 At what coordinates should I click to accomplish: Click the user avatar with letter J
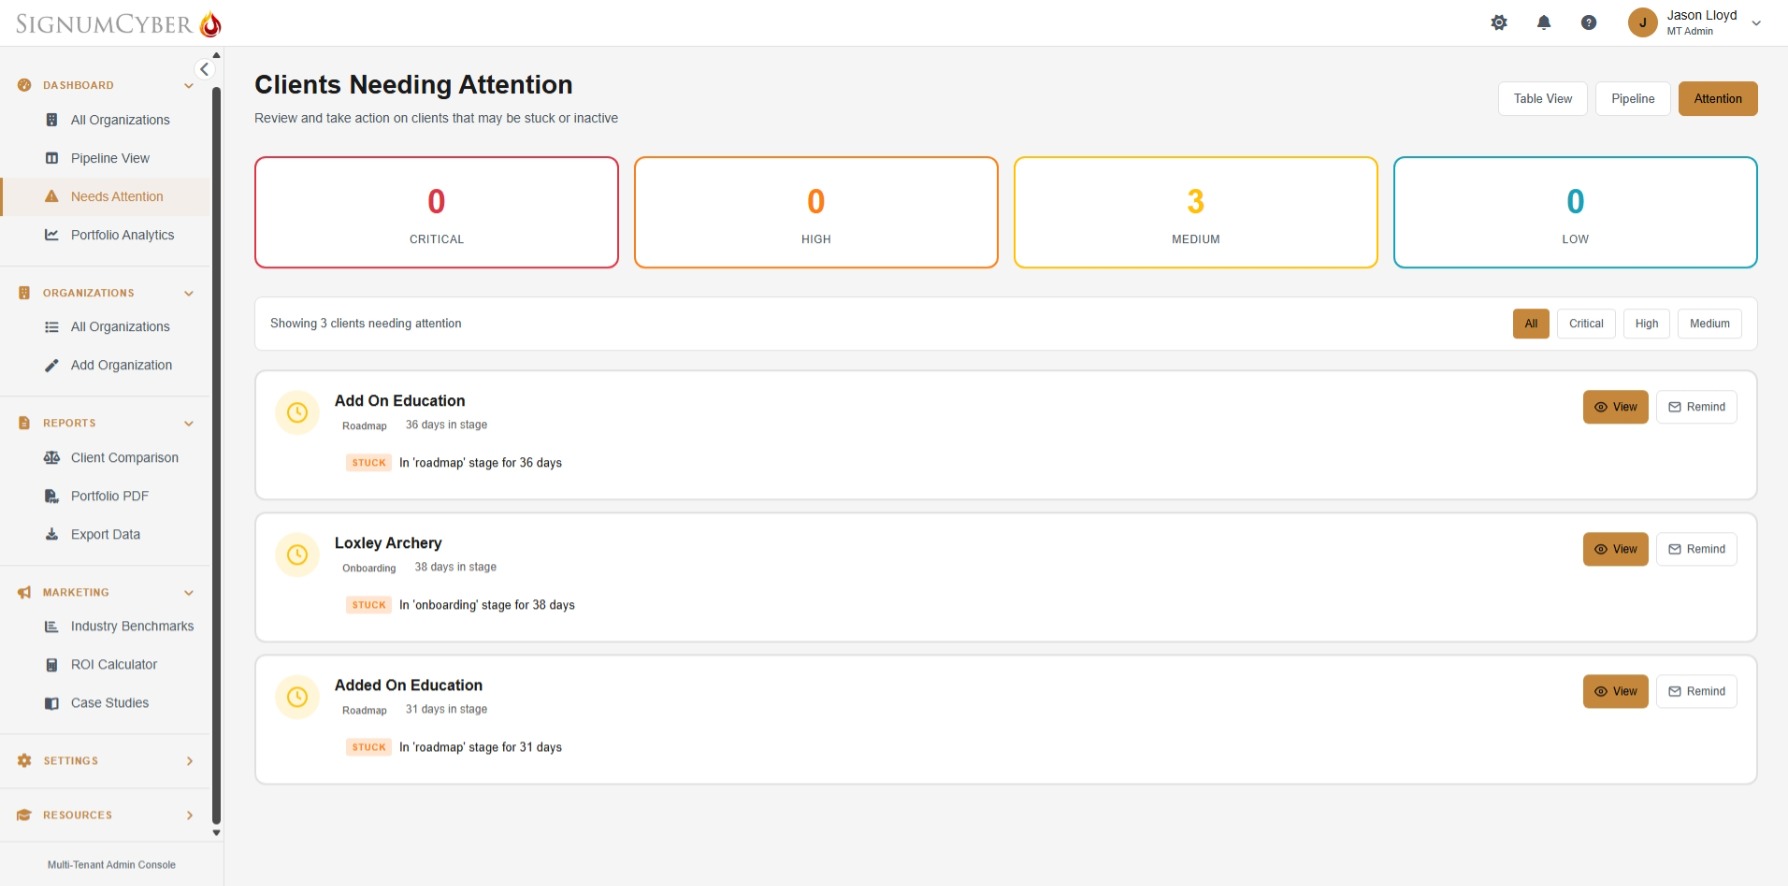(1642, 22)
